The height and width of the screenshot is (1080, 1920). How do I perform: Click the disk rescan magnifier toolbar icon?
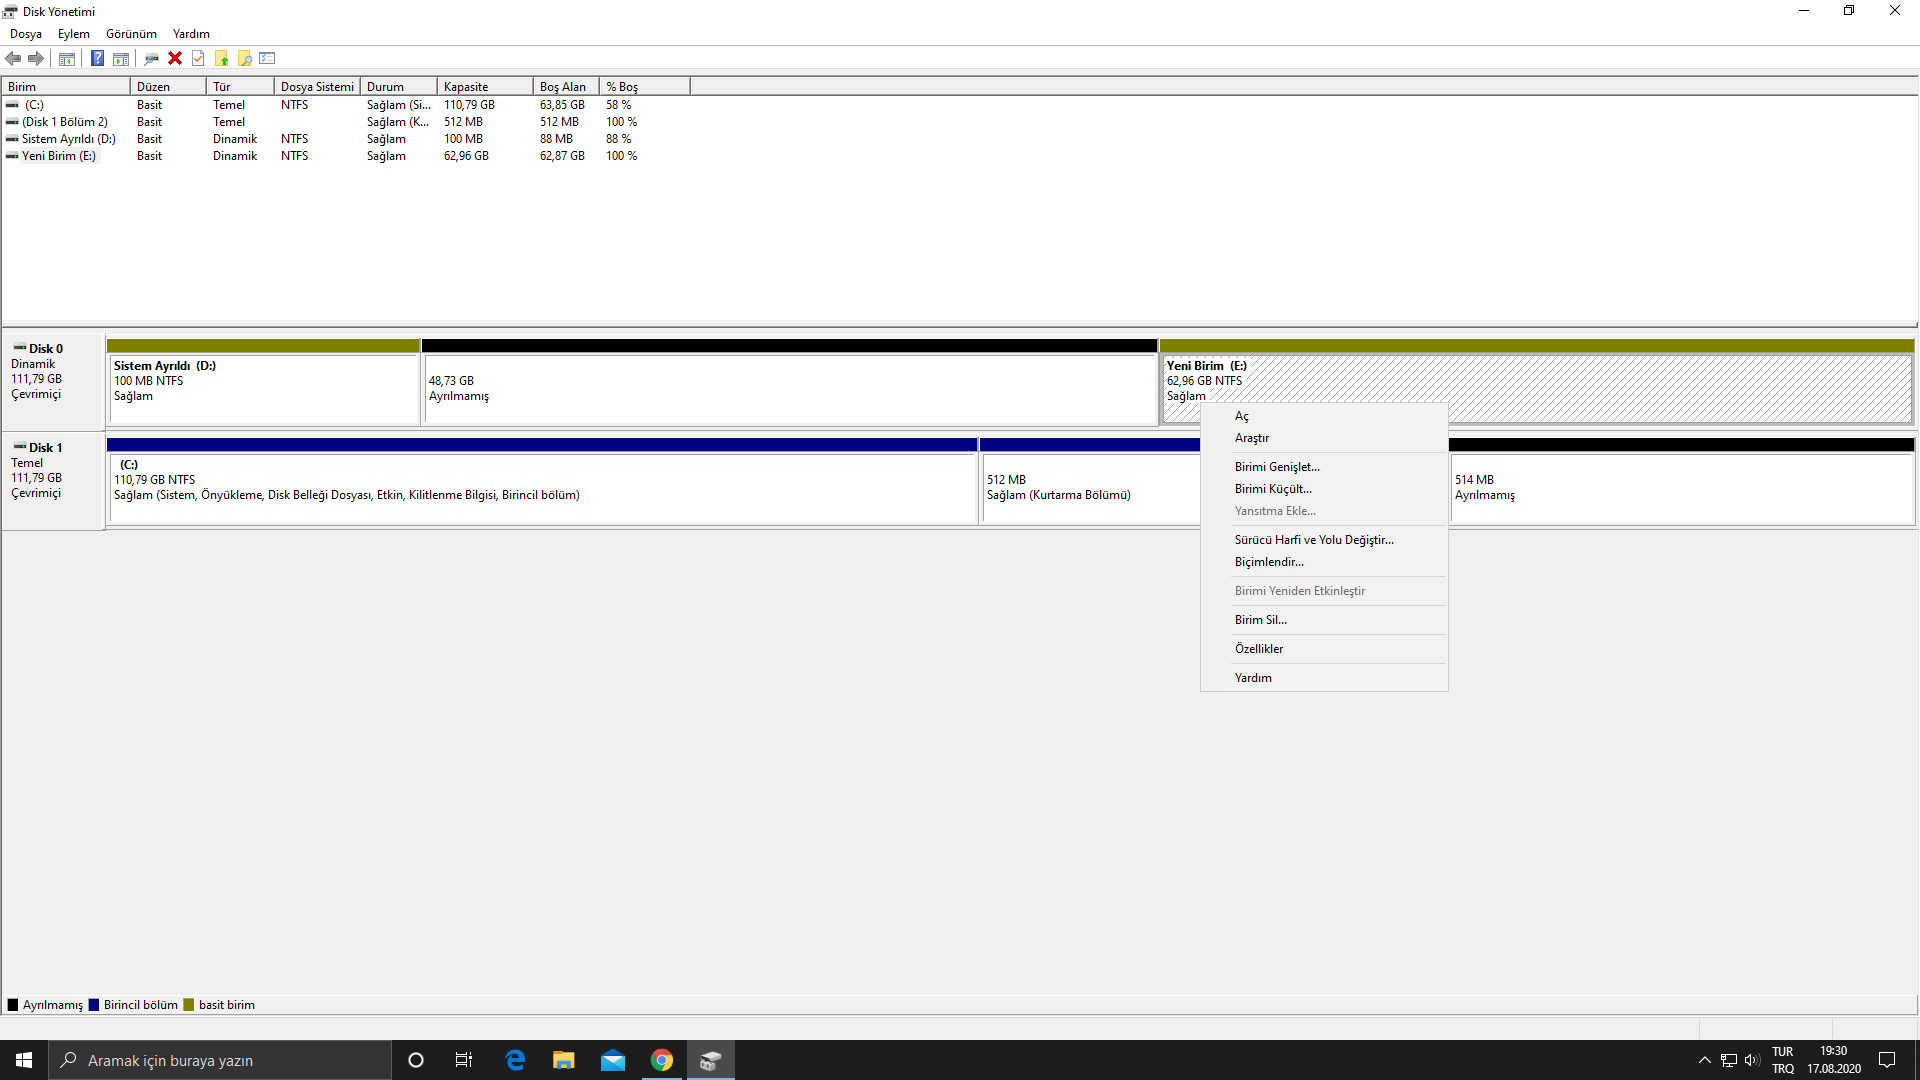(x=151, y=58)
